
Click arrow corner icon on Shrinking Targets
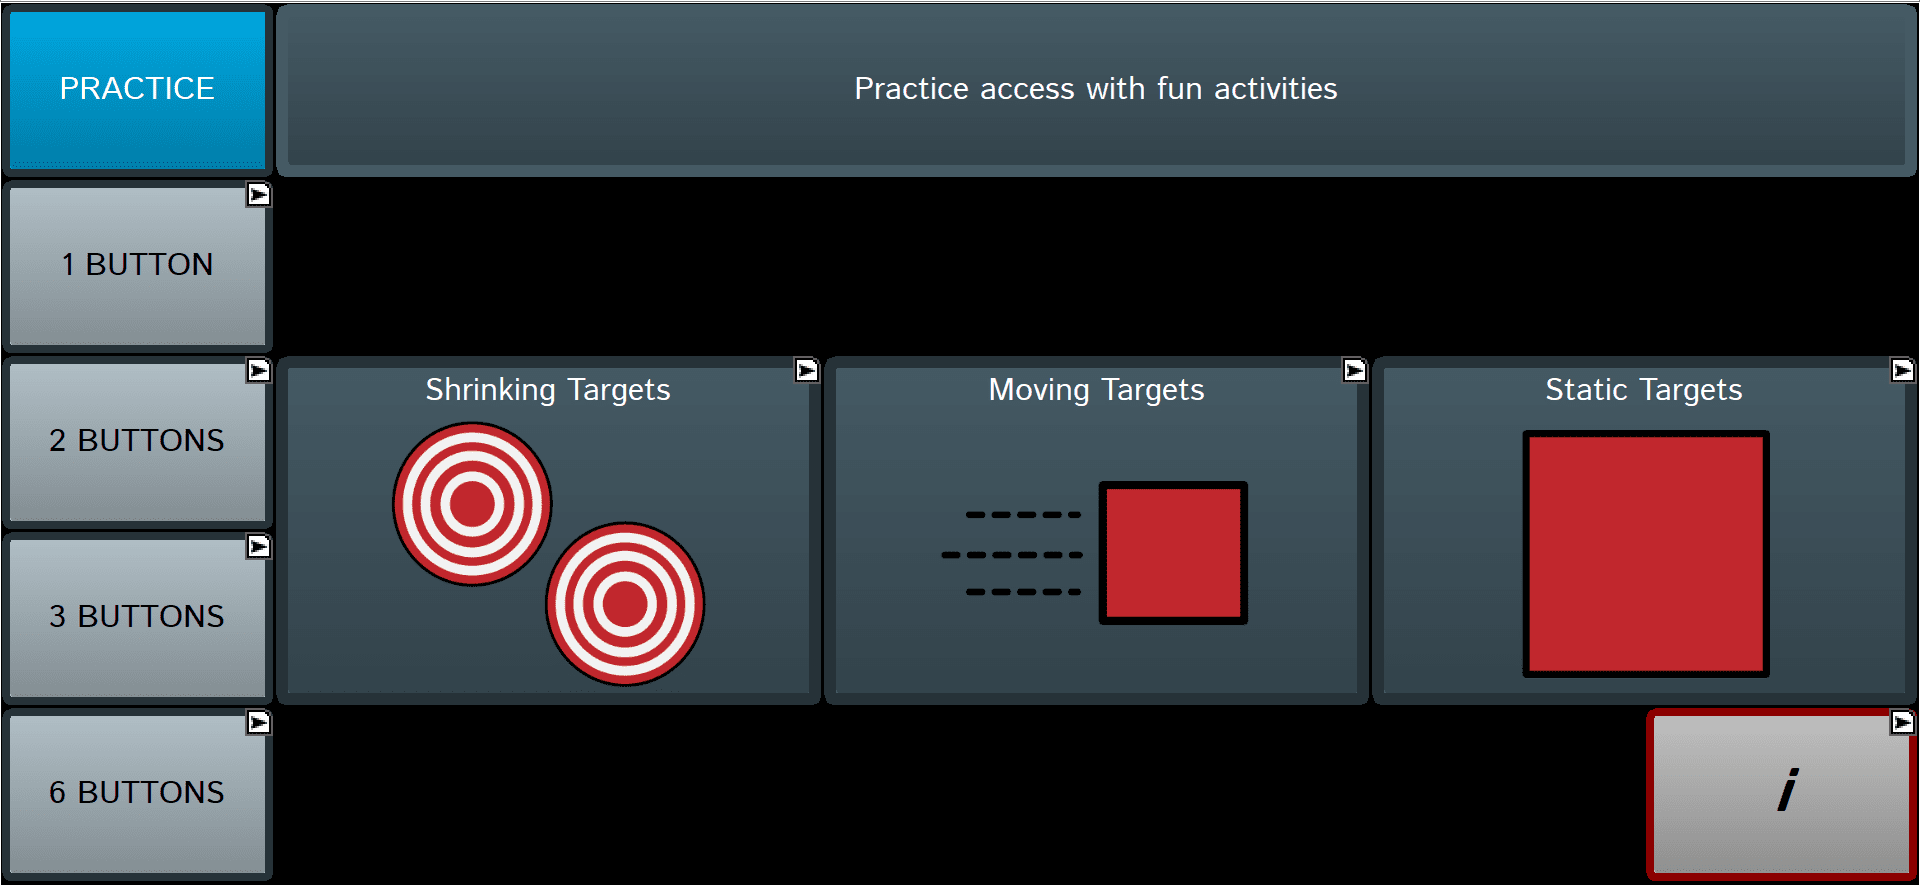coord(806,371)
